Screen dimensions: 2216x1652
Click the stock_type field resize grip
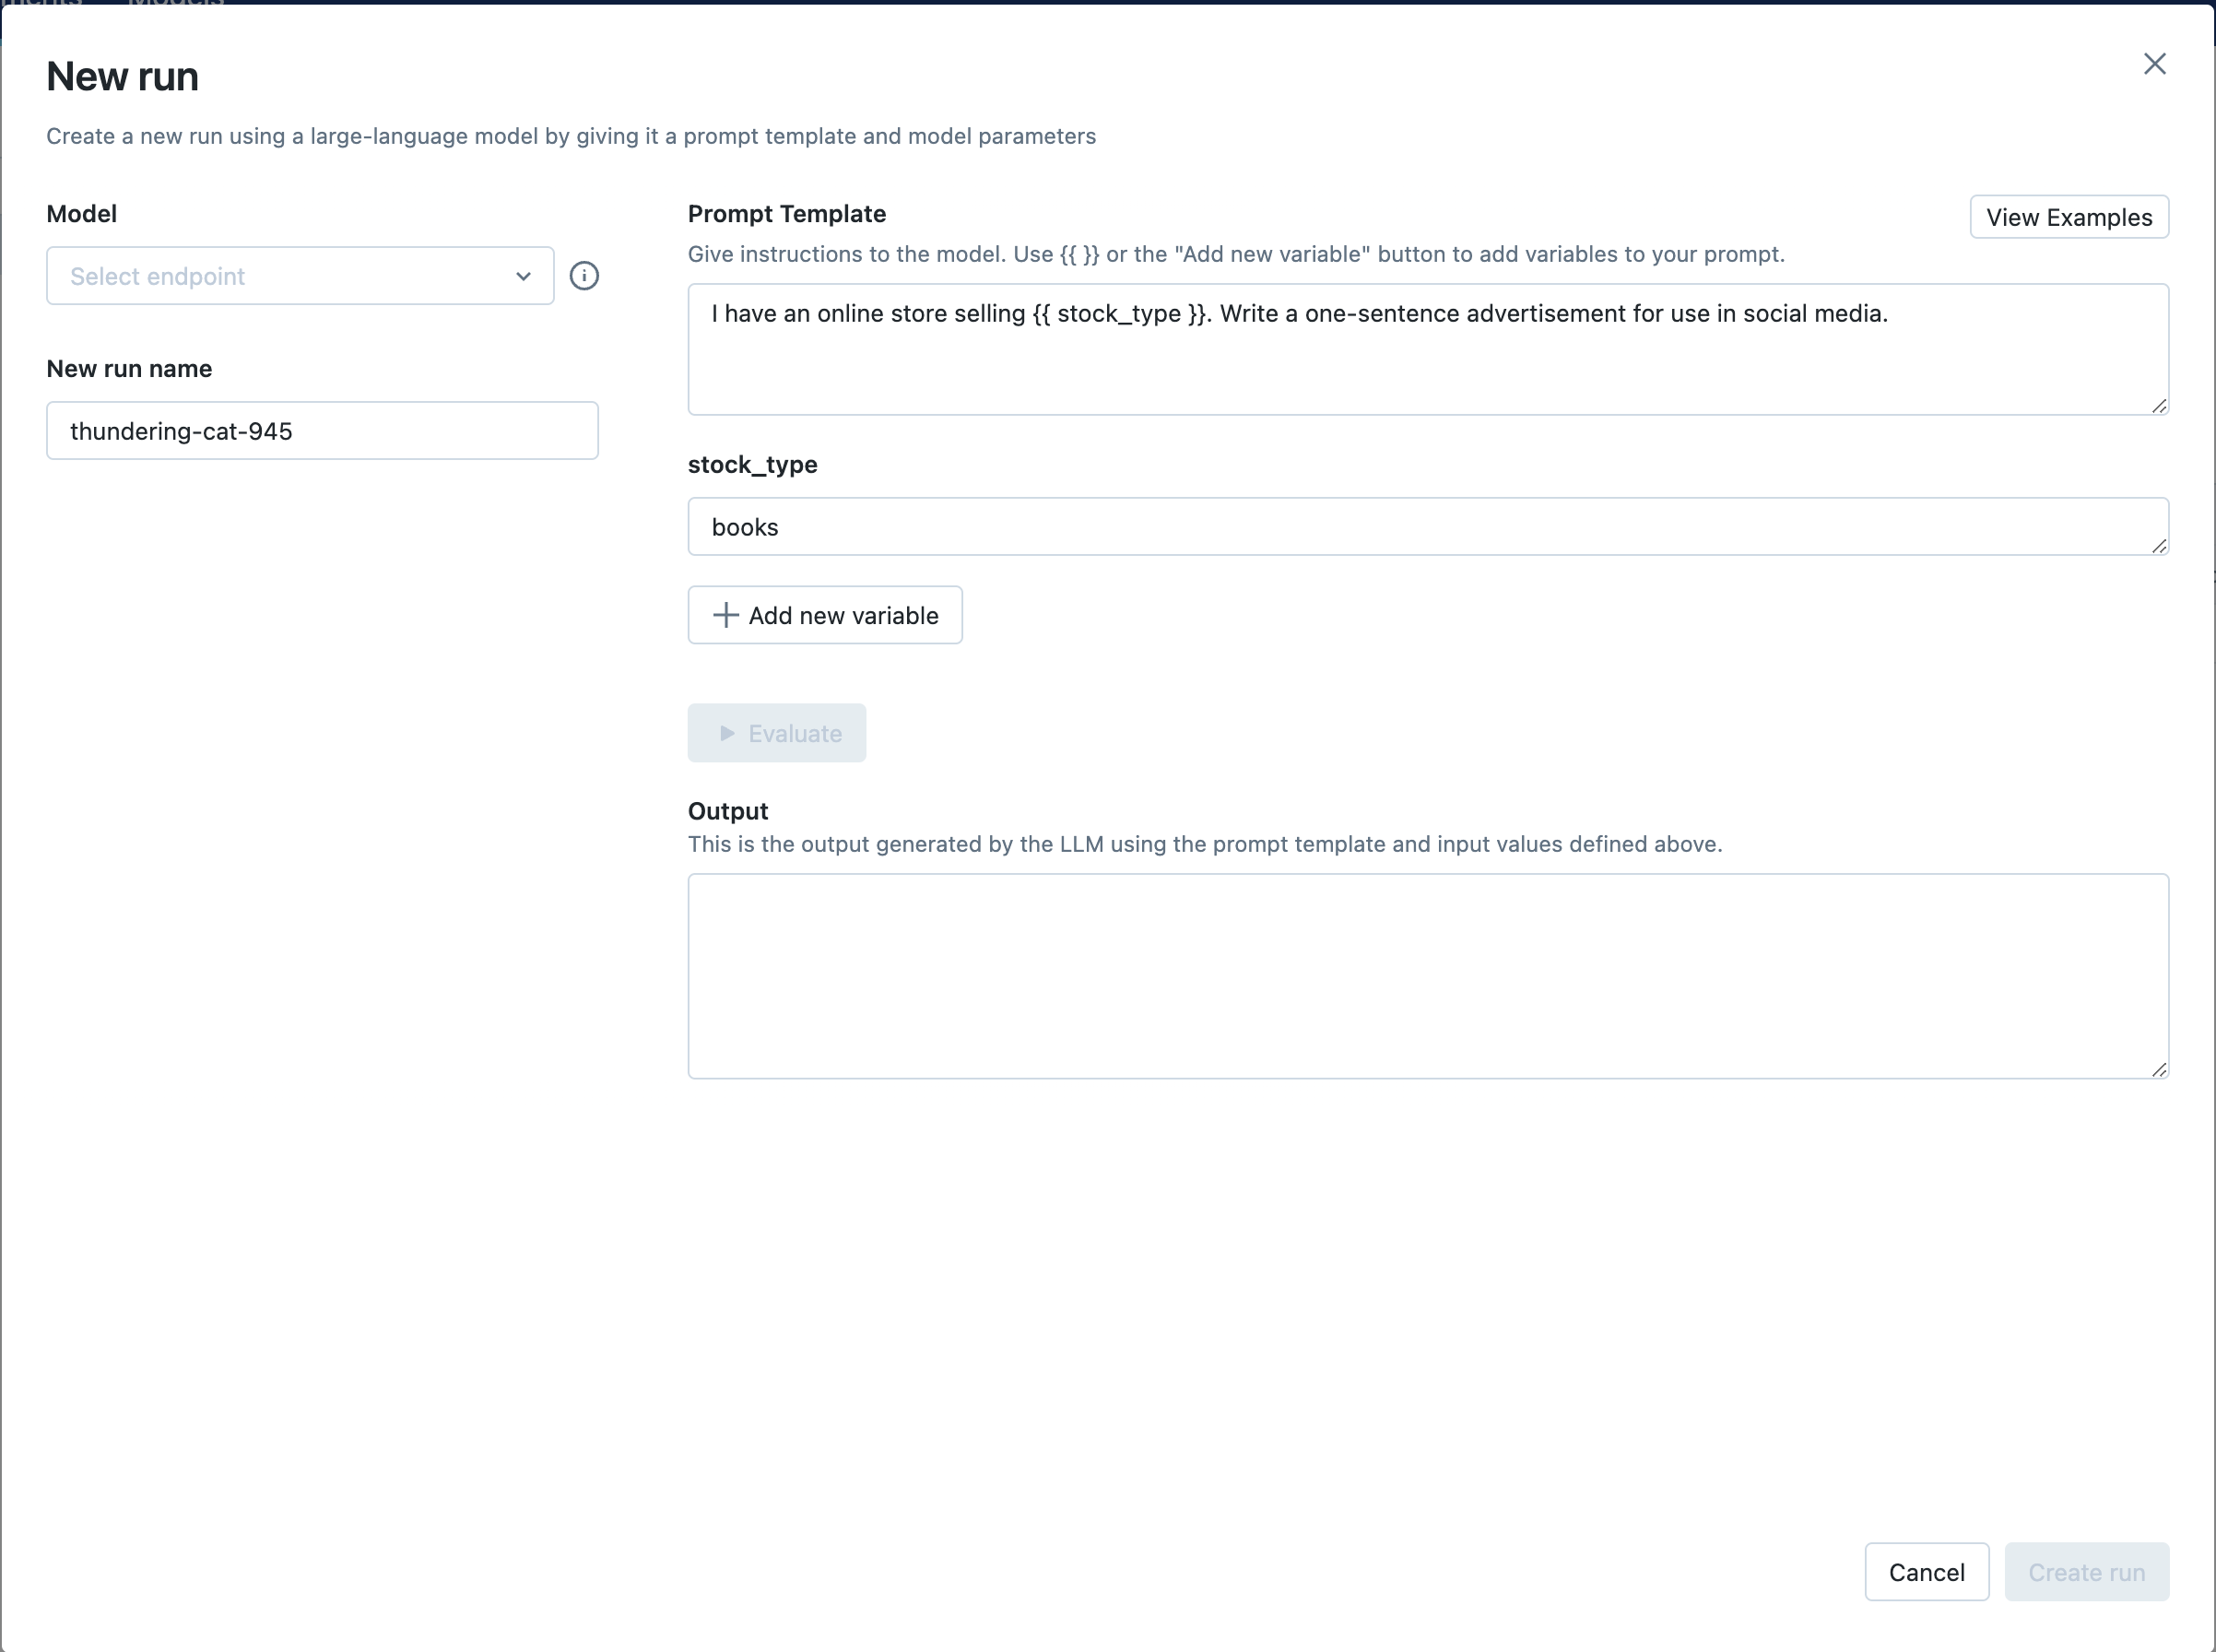click(x=2158, y=545)
